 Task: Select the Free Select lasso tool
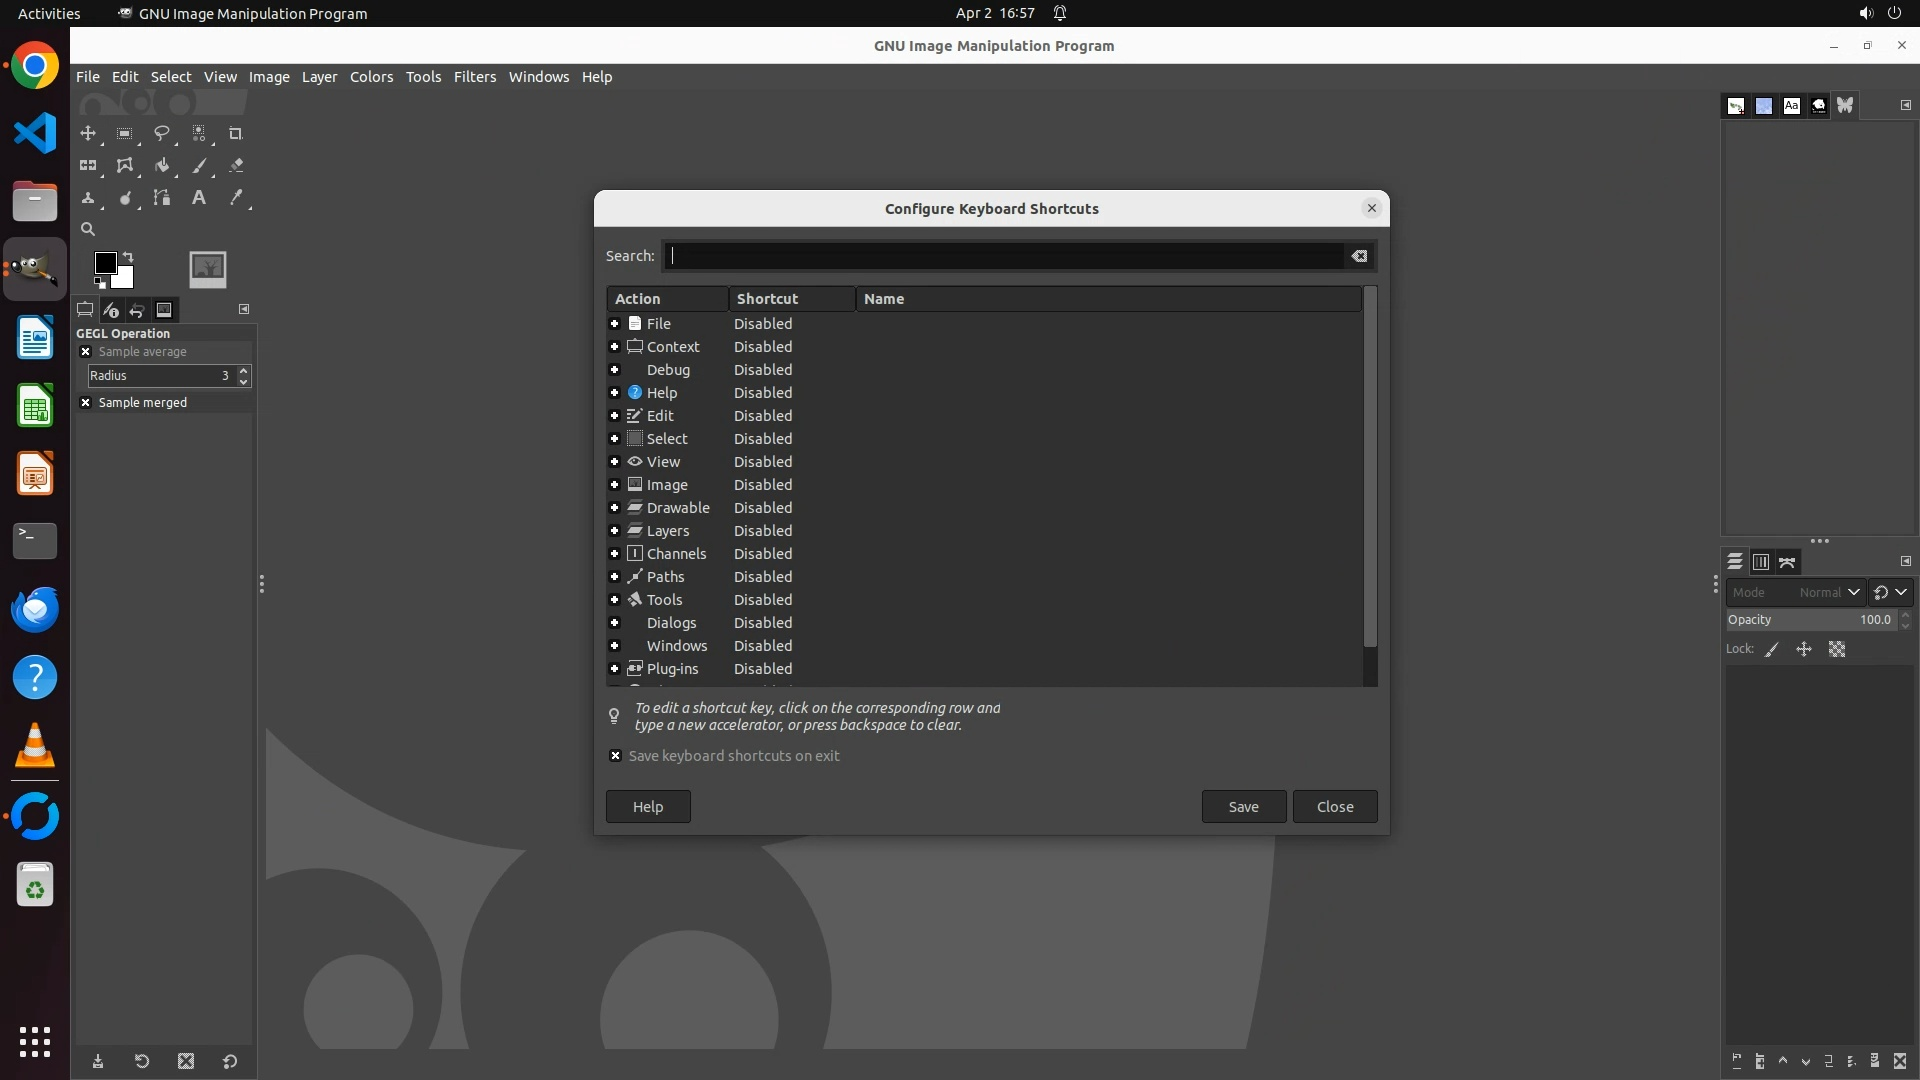[161, 133]
